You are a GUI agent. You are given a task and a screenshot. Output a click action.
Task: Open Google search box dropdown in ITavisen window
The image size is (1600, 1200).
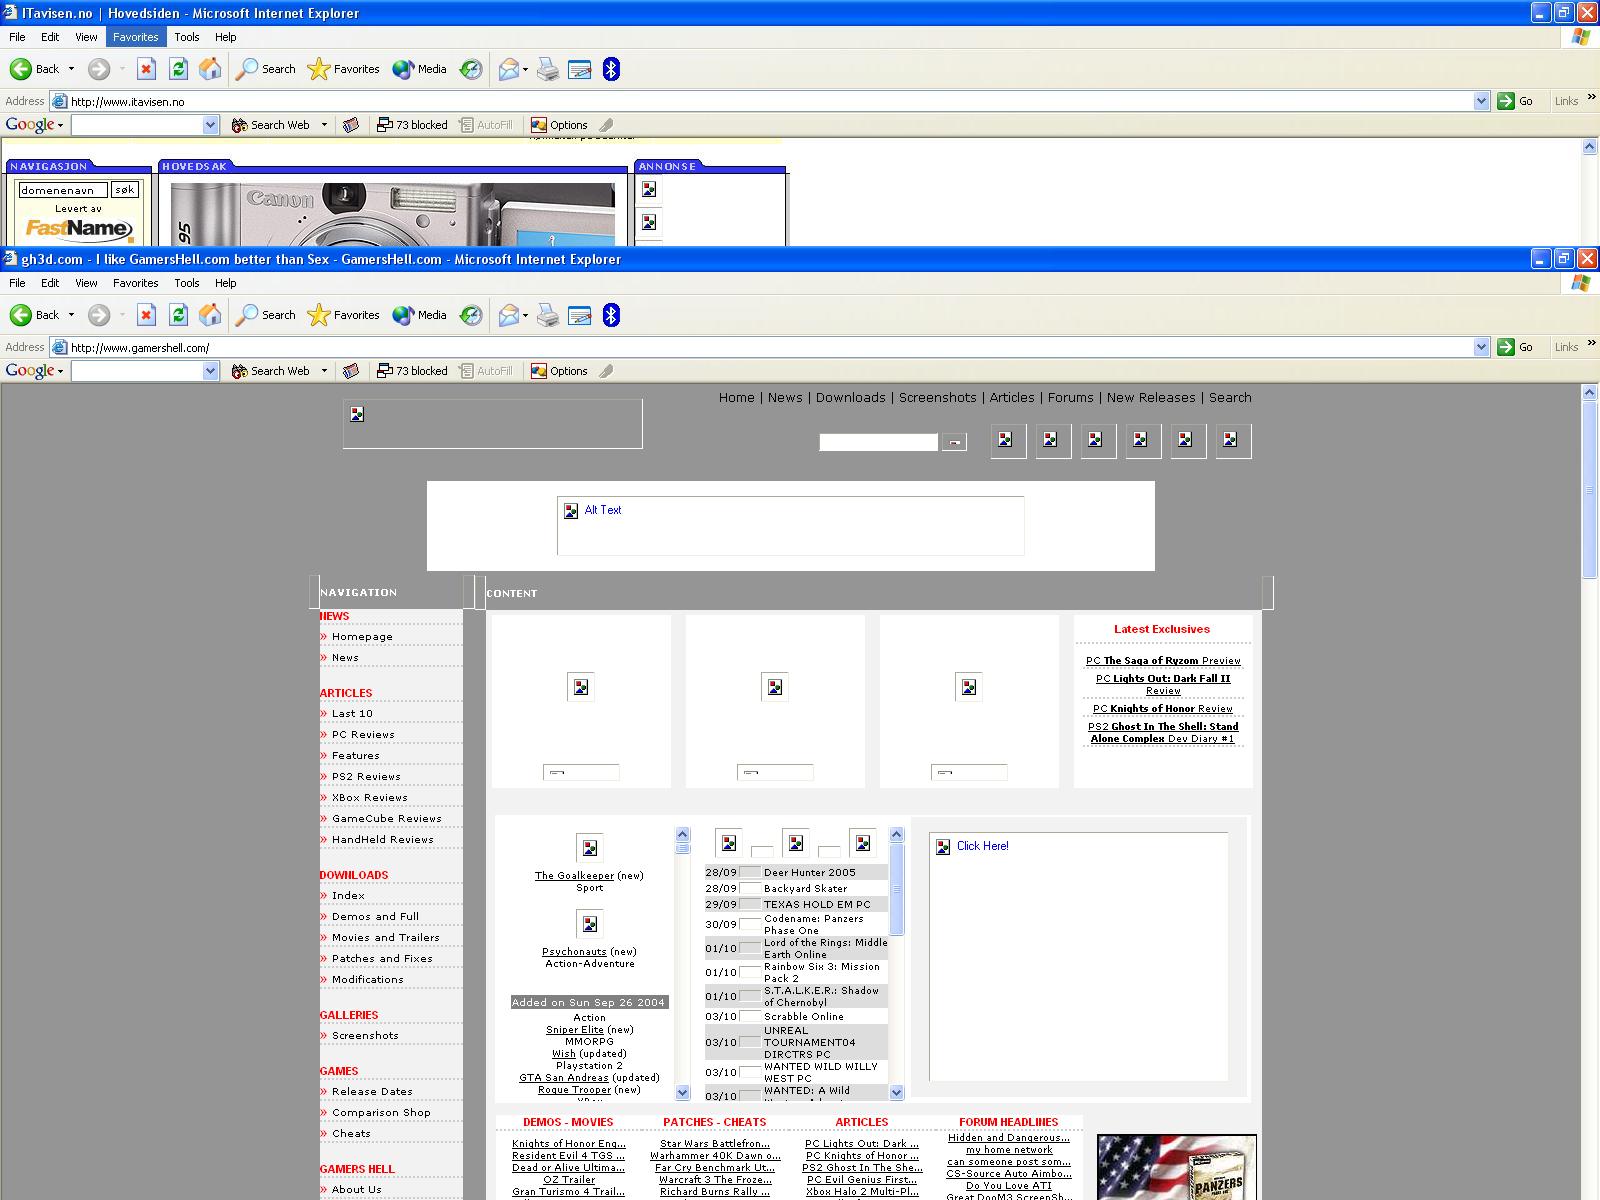tap(210, 125)
